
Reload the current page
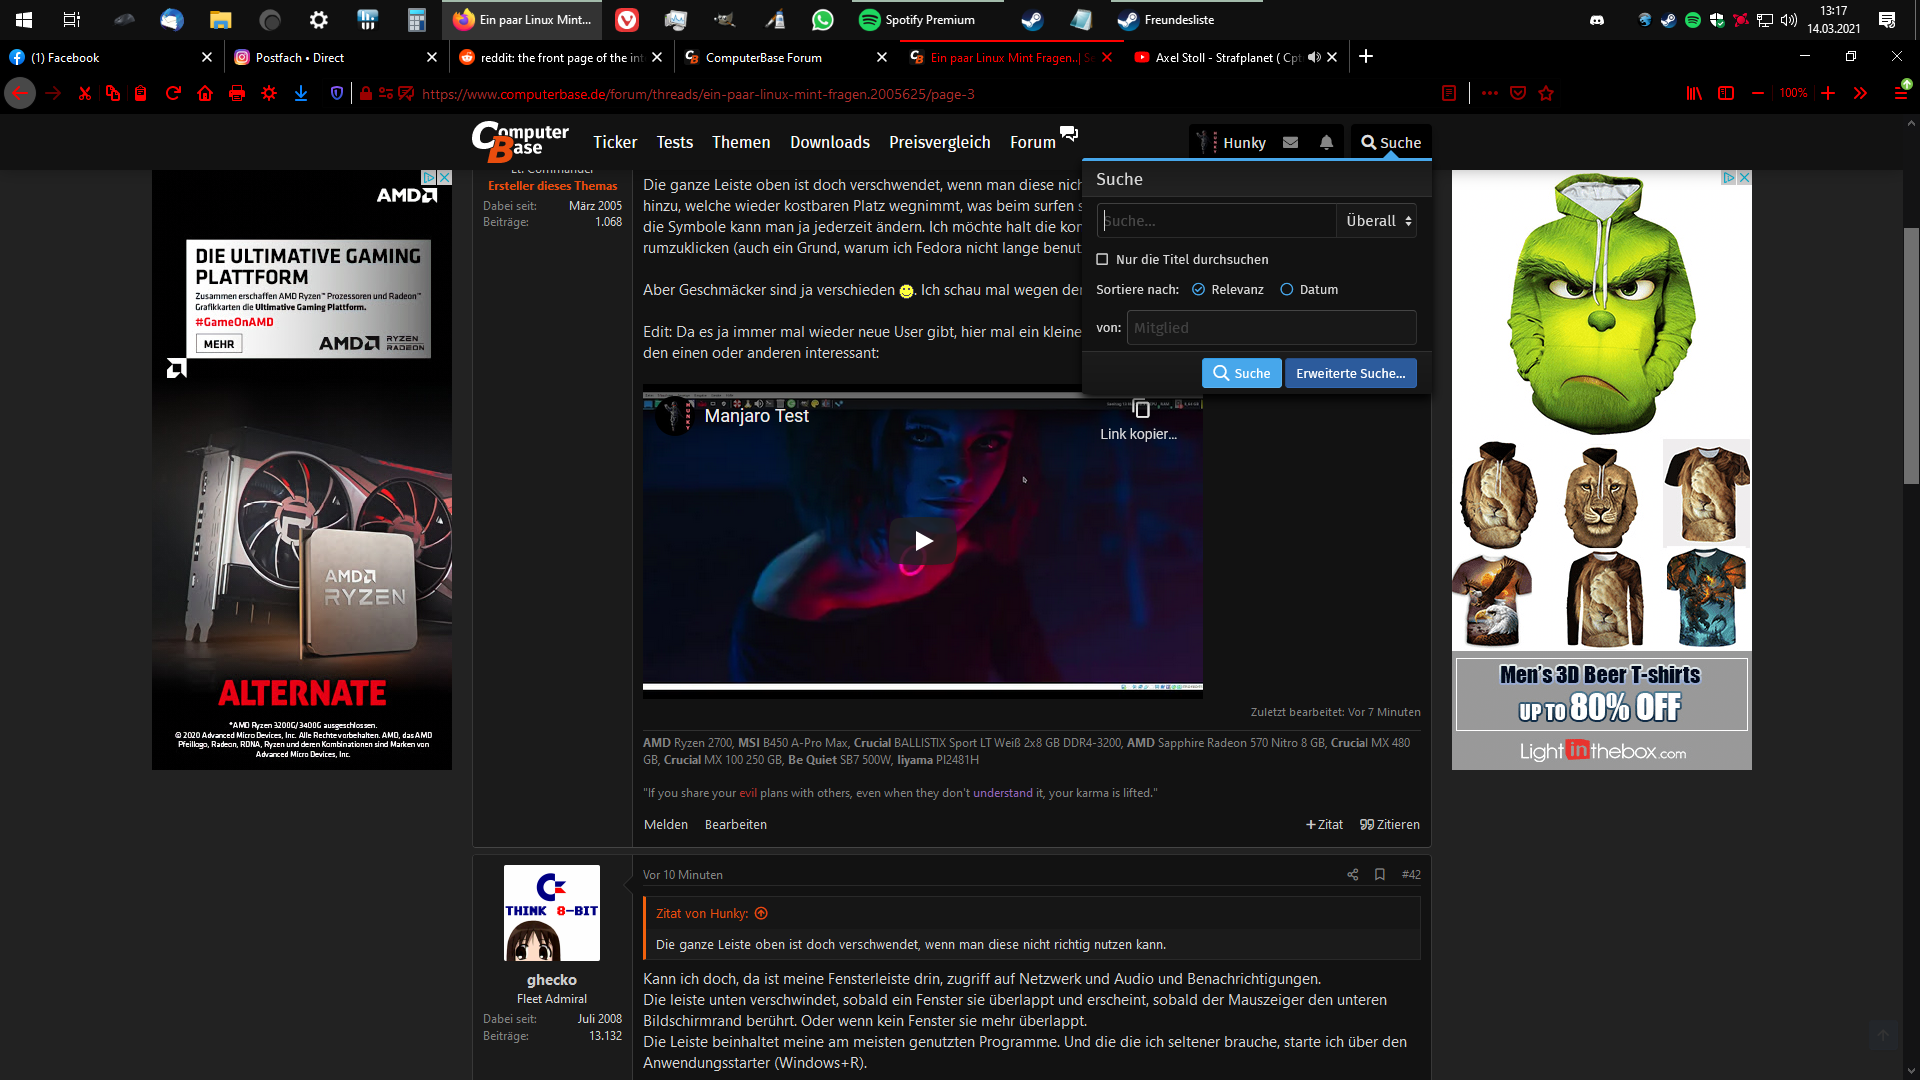pyautogui.click(x=173, y=94)
